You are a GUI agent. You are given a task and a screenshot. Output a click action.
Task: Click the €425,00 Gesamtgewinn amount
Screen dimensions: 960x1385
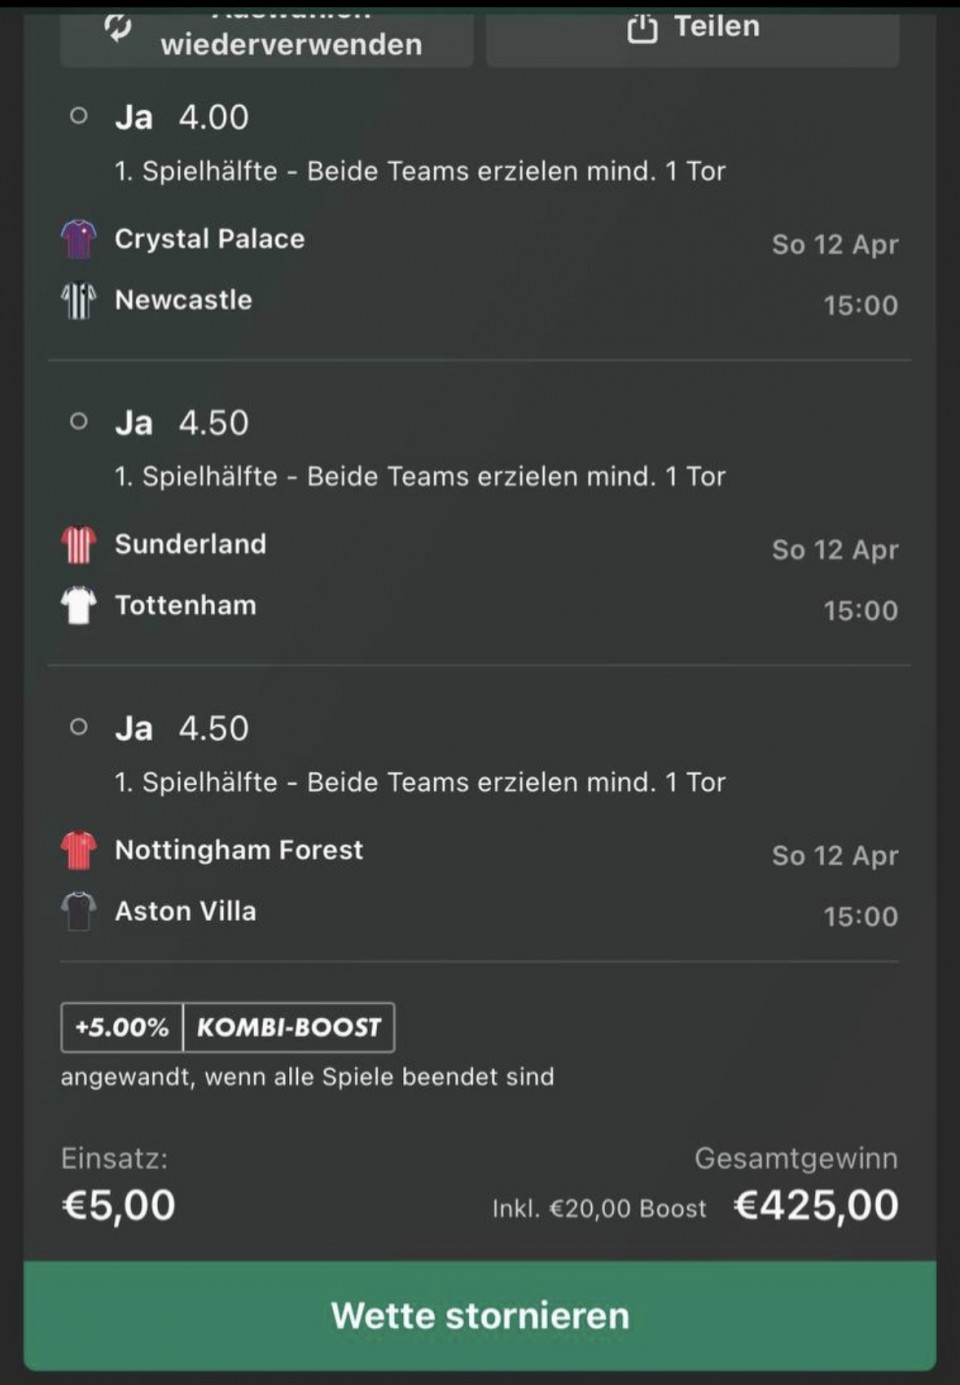[x=816, y=1205]
